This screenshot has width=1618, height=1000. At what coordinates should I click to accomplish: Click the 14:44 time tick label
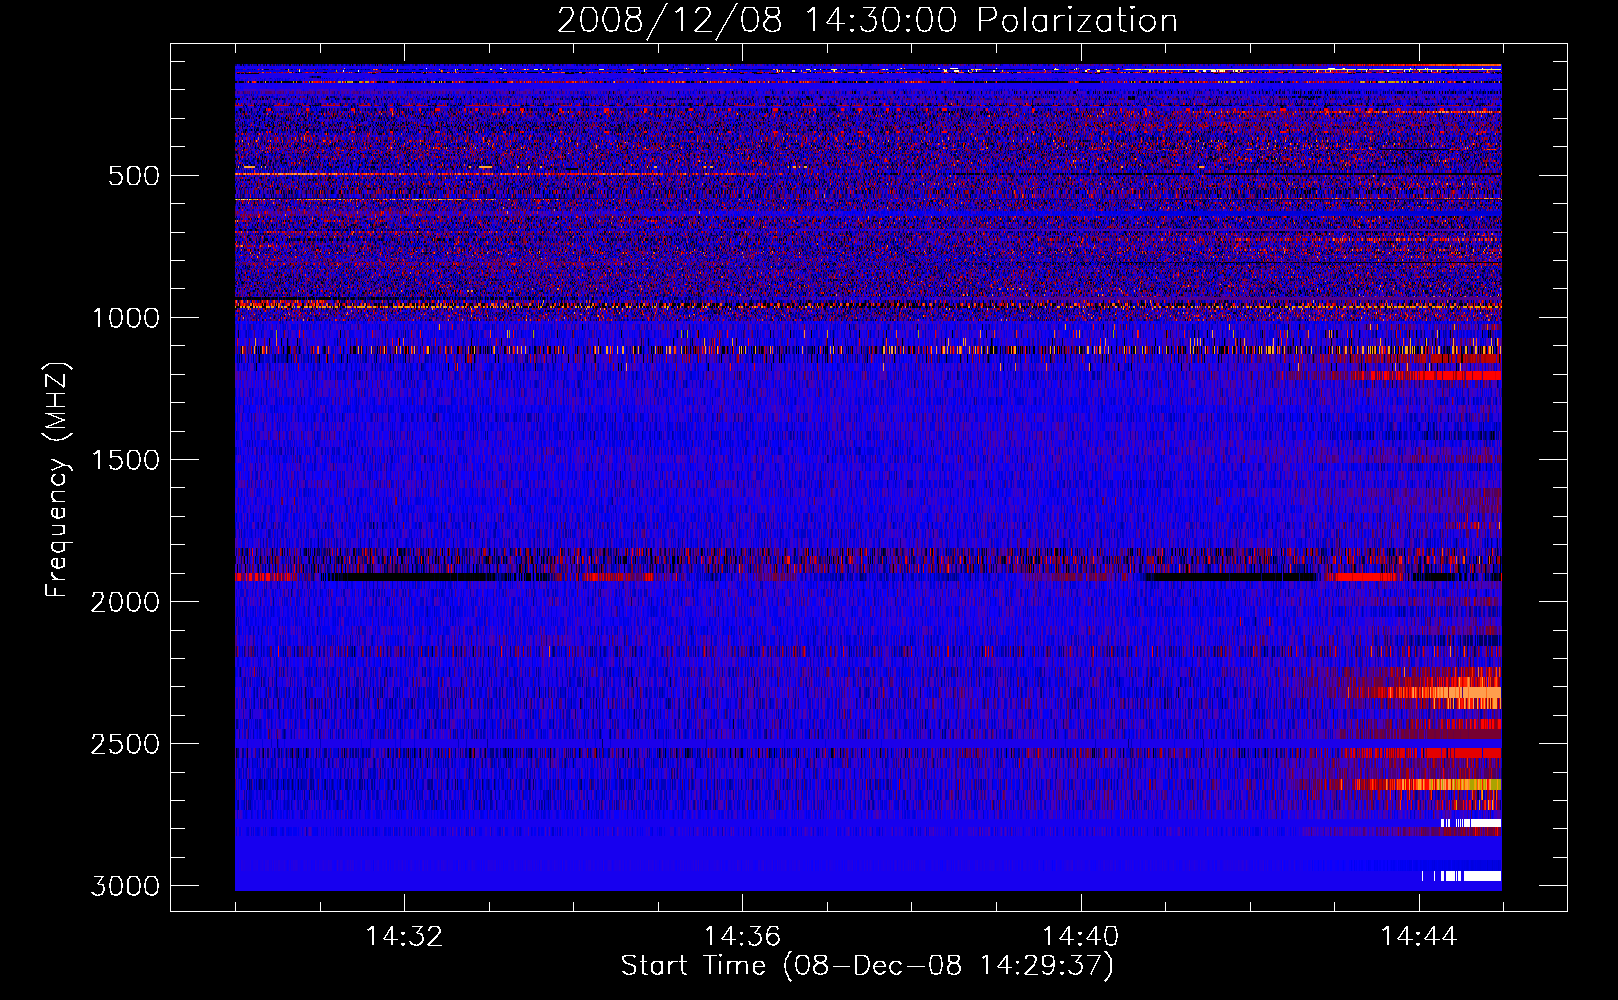(x=1418, y=937)
